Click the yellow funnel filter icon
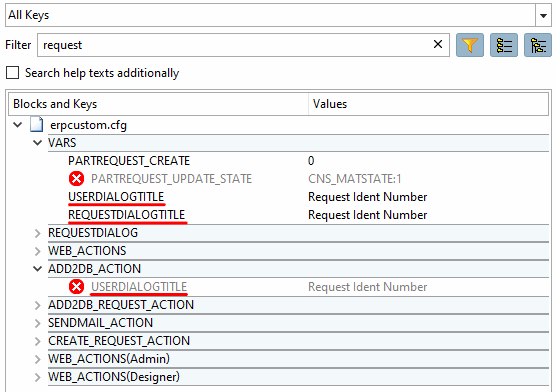The width and height of the screenshot is (556, 392). [x=469, y=45]
